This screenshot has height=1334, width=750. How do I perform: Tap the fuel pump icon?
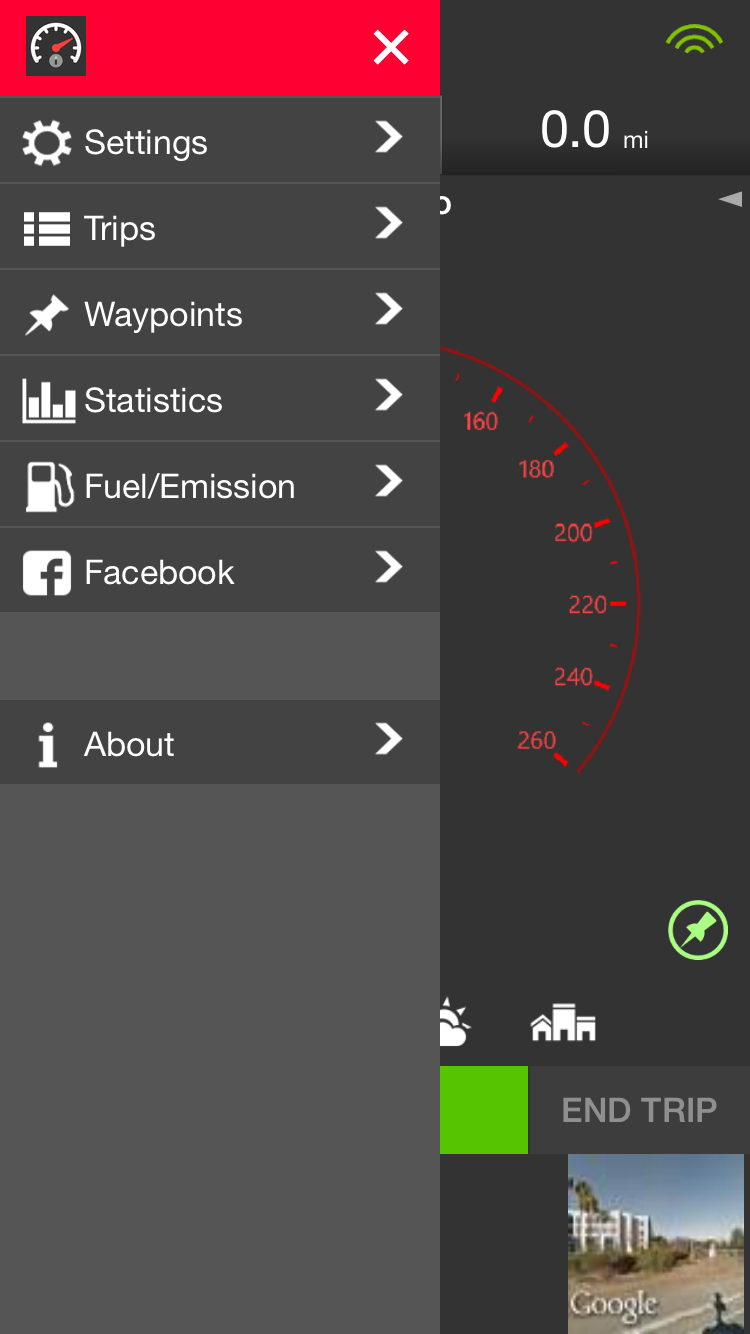49,487
